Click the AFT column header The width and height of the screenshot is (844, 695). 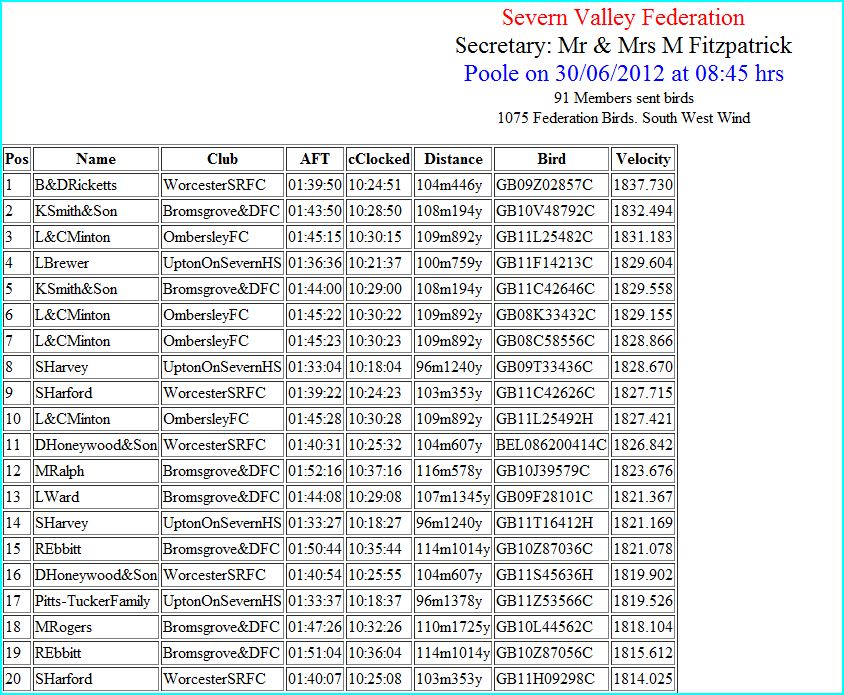315,159
